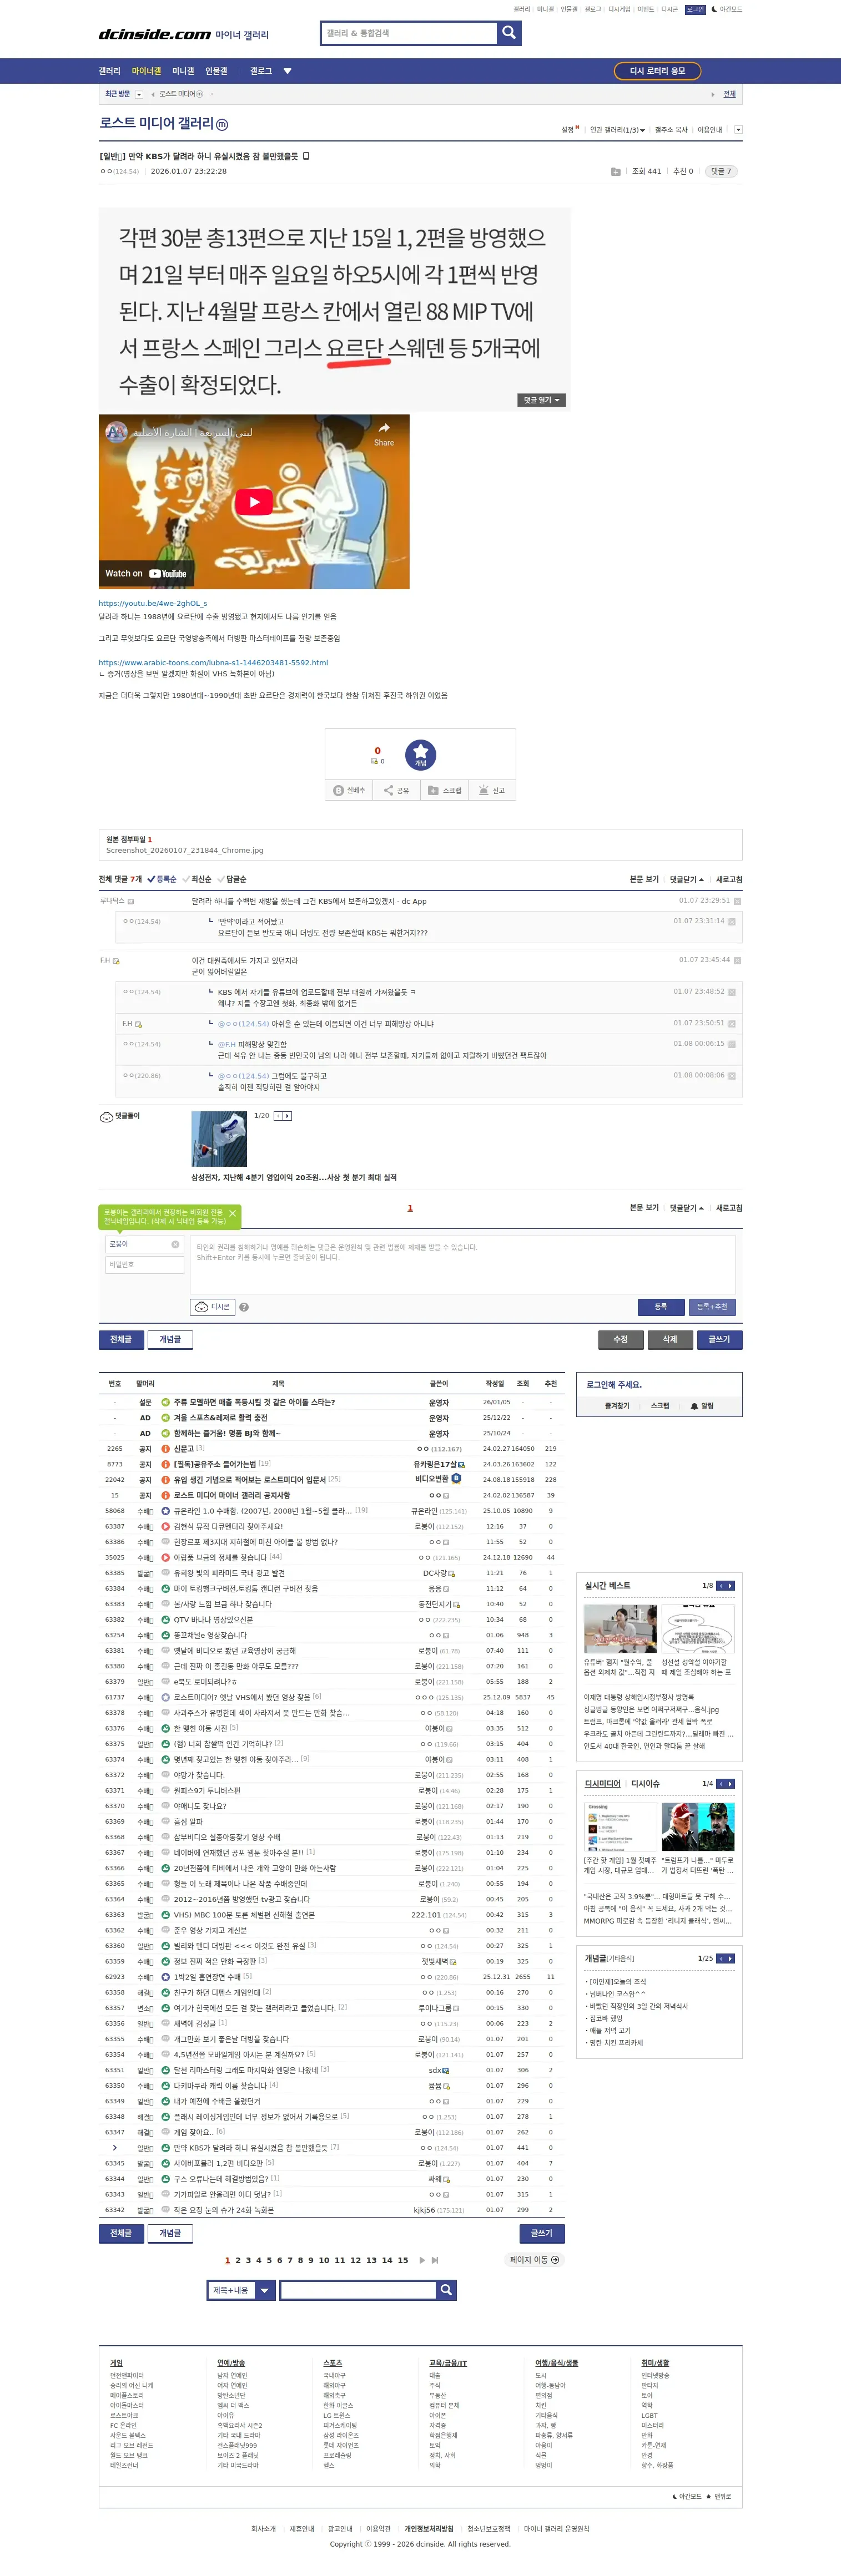Click the magnifier button of bottom search
The width and height of the screenshot is (841, 2576).
click(446, 2290)
